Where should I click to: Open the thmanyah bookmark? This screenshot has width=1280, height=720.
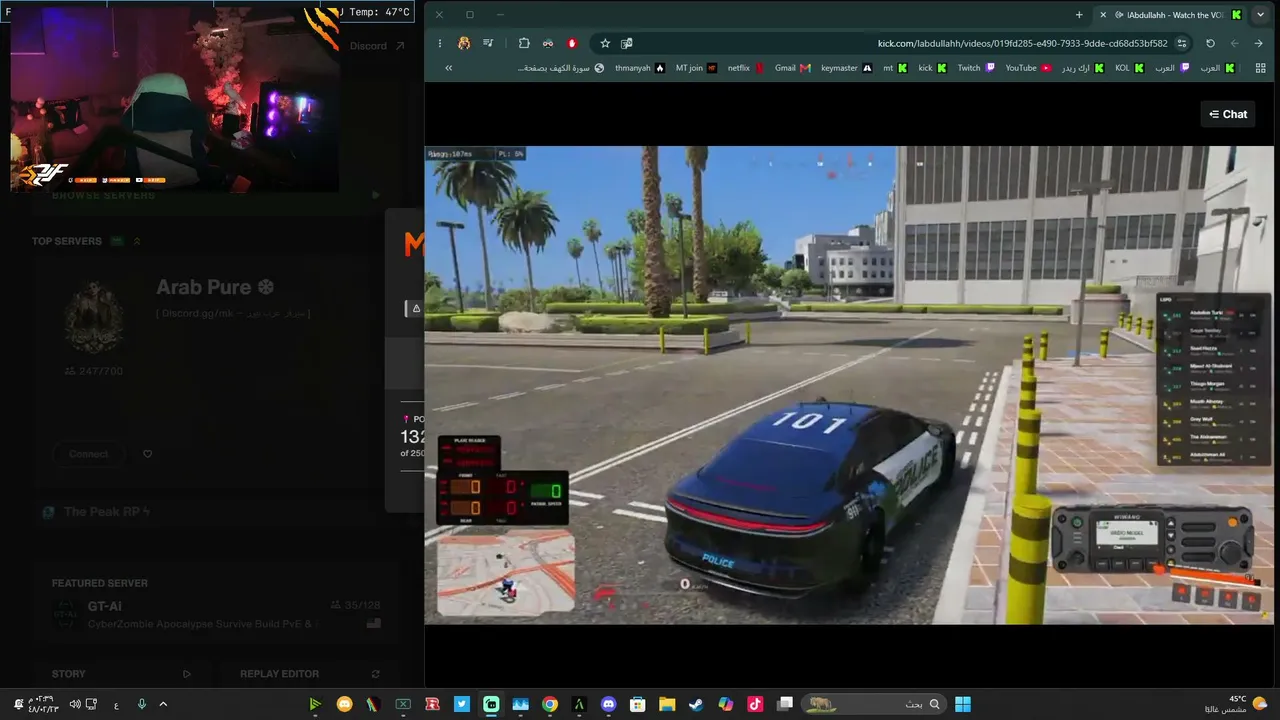coord(640,68)
